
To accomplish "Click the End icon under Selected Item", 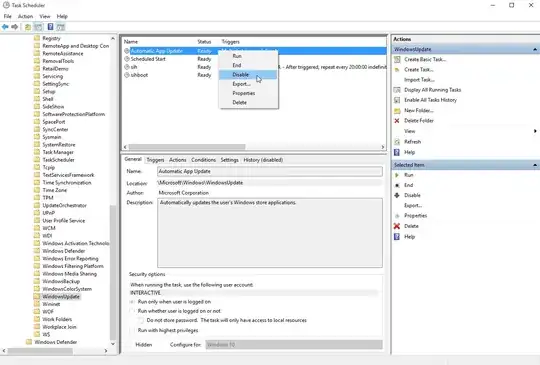I will tap(397, 185).
